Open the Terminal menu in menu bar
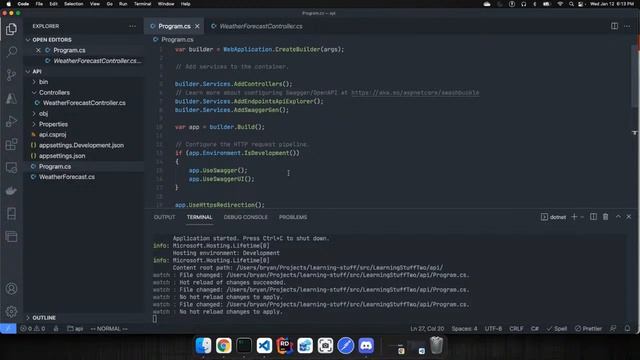Screen dimensions: 640x360 (x=142, y=4)
